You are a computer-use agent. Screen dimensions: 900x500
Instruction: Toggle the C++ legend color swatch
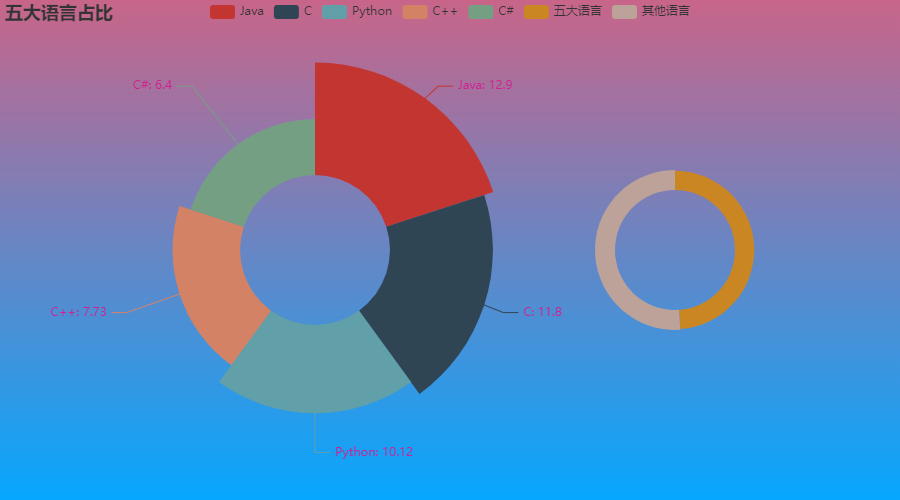coord(415,11)
